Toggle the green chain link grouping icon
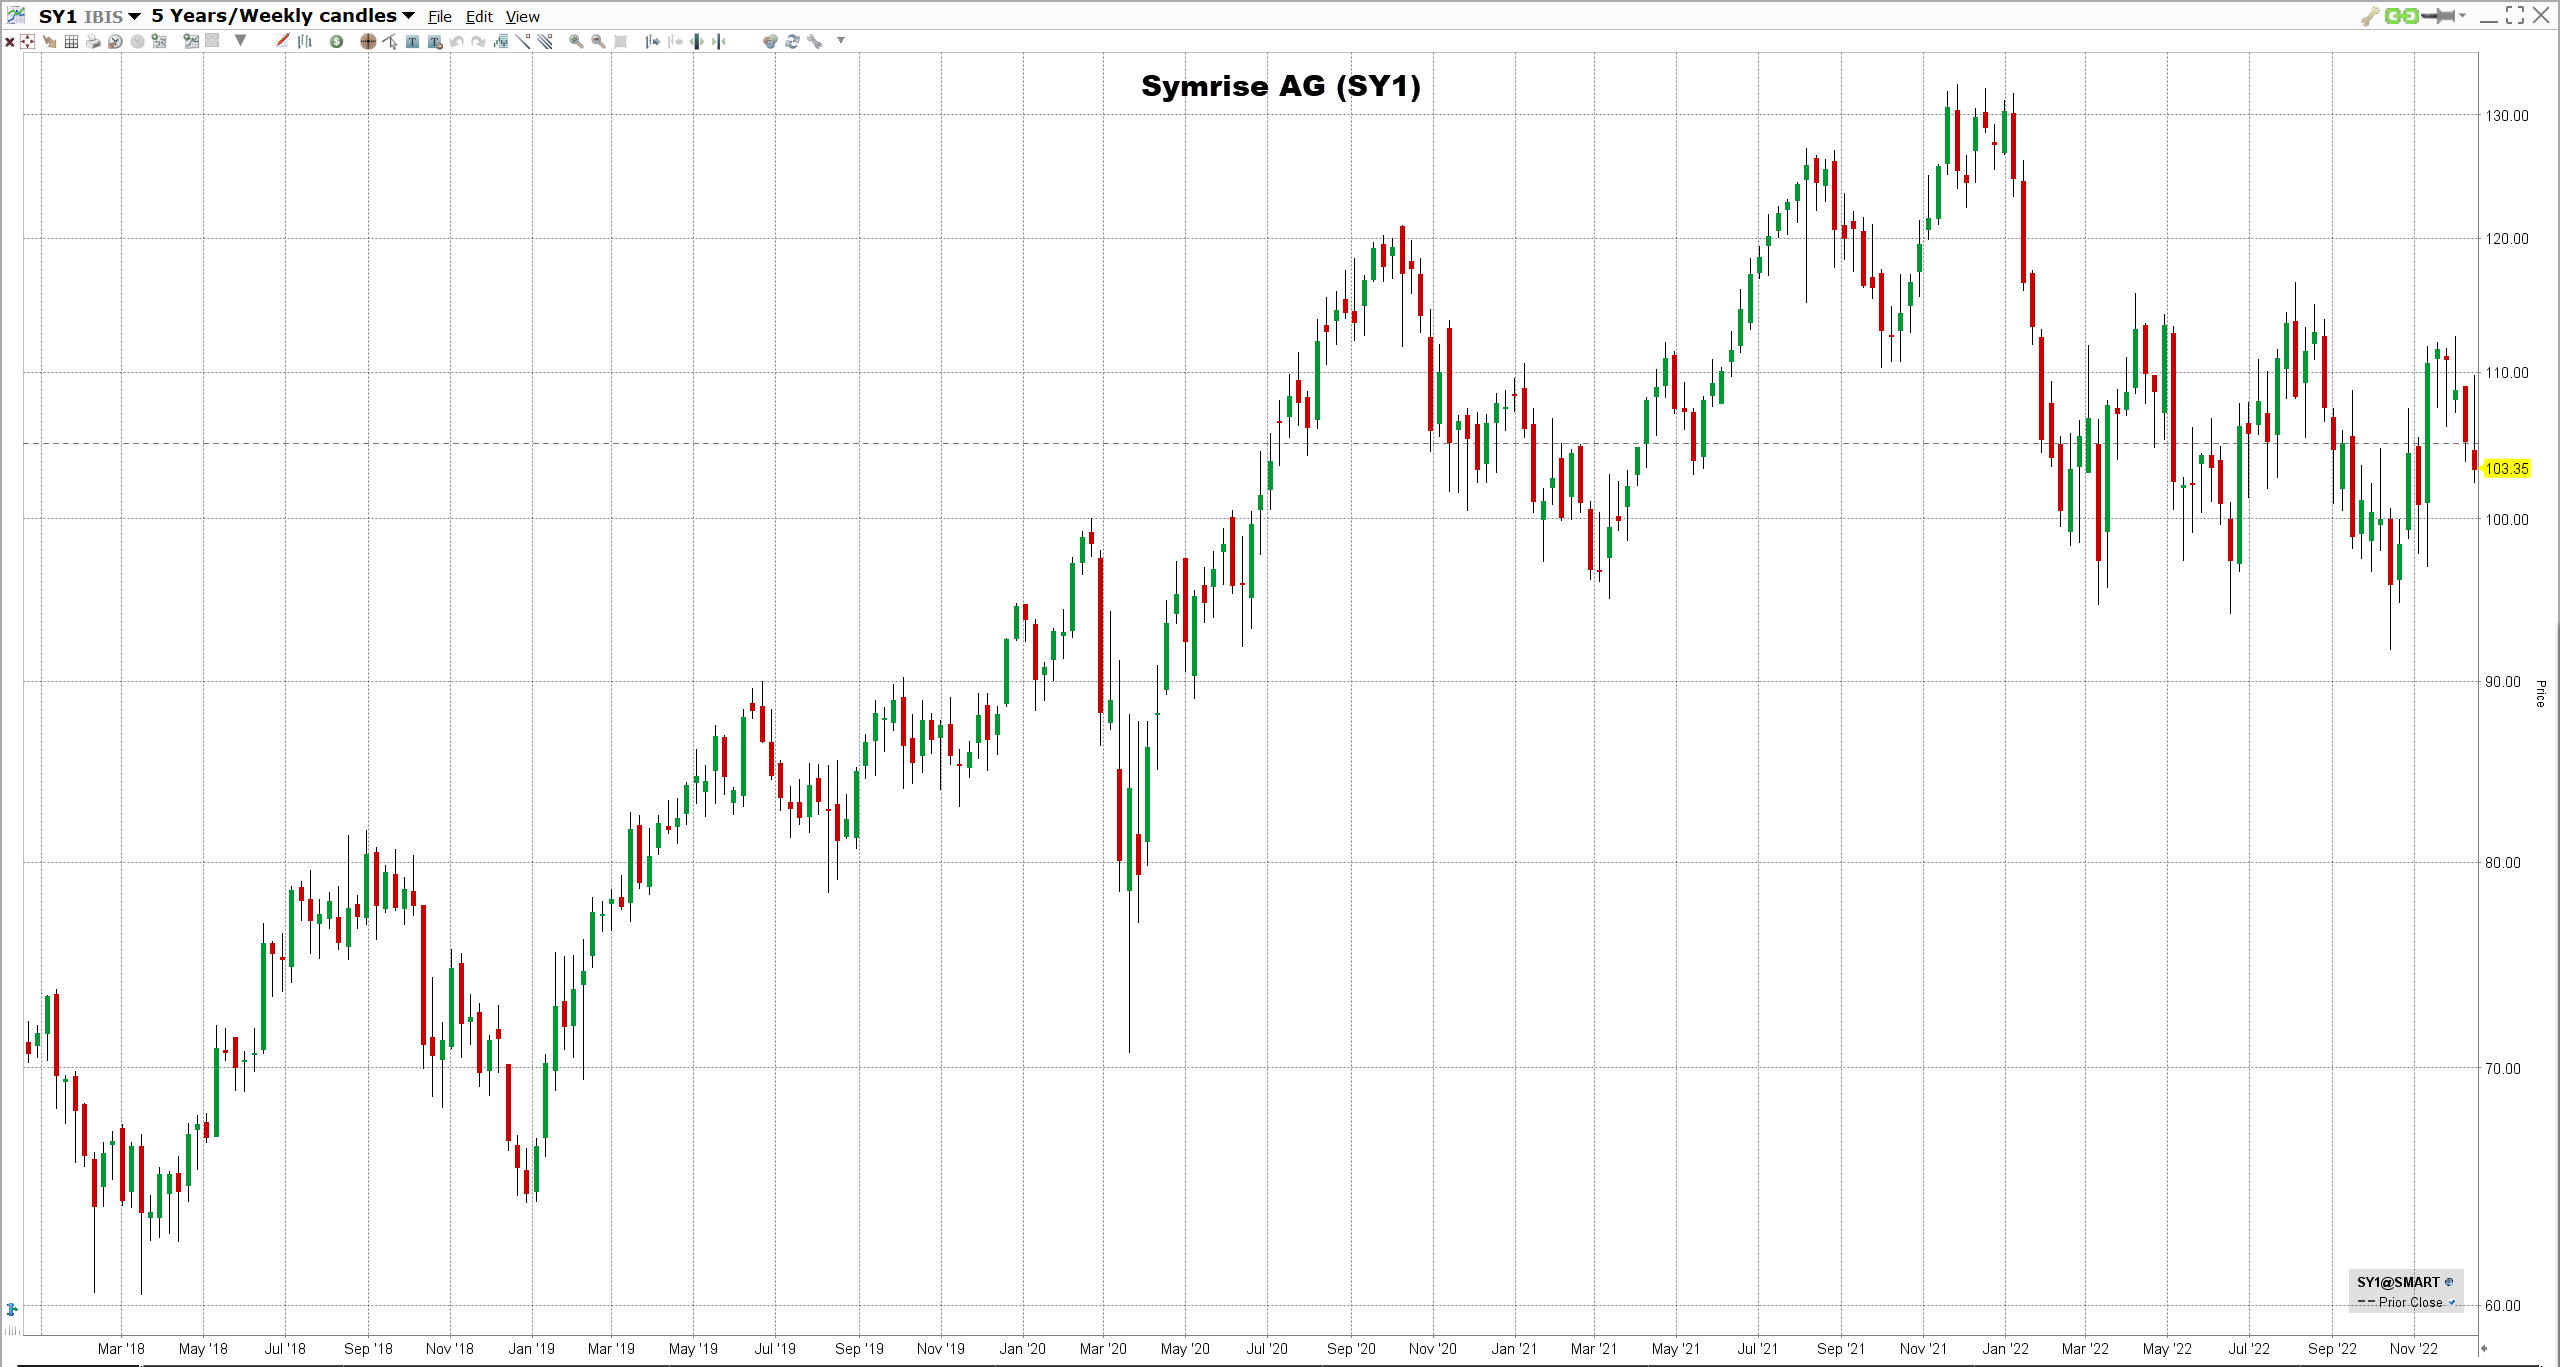The width and height of the screenshot is (2560, 1367). (x=2401, y=15)
